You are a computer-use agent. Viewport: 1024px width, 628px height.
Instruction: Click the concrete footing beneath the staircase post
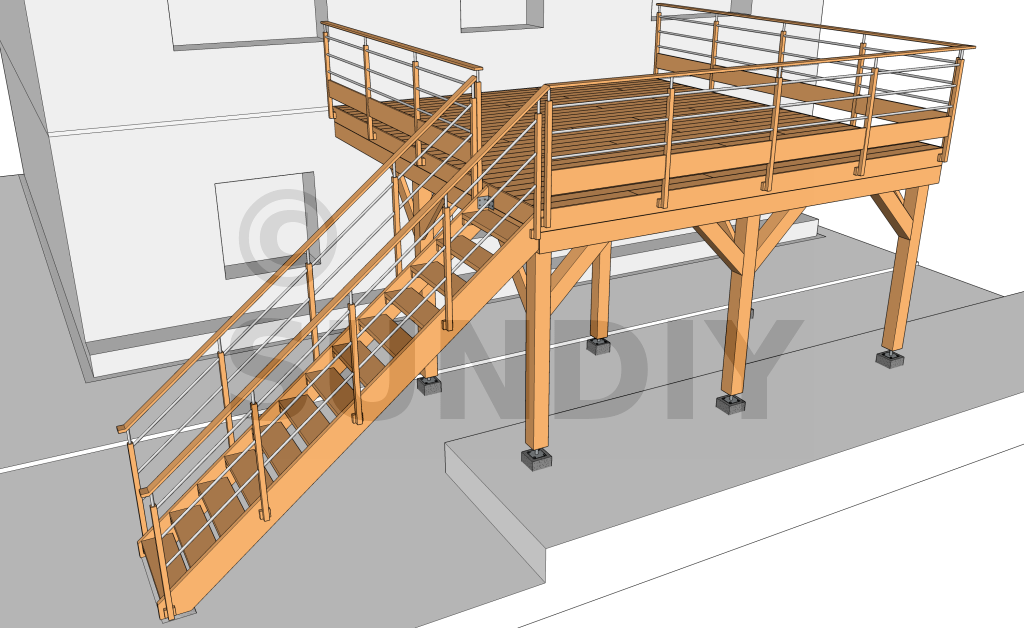[x=430, y=385]
